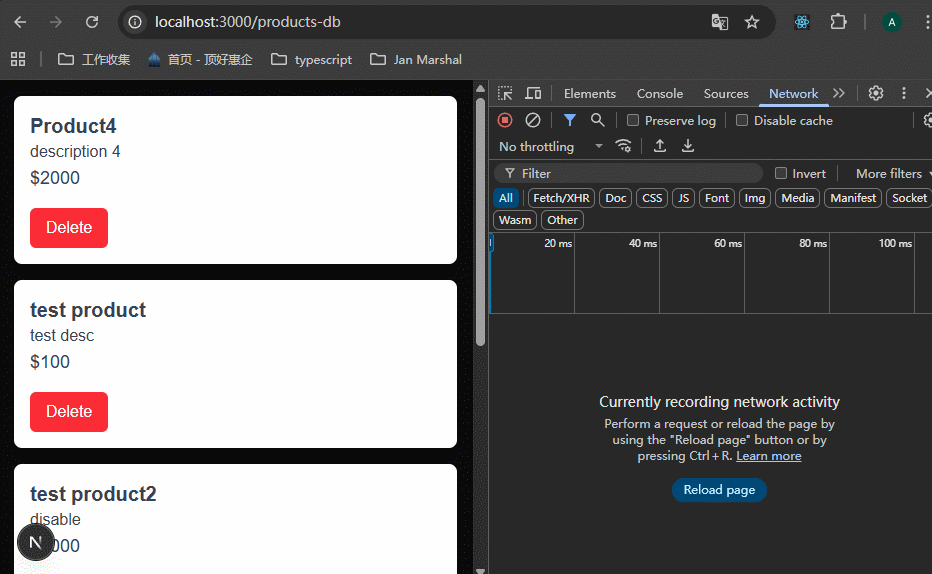The width and height of the screenshot is (932, 574).
Task: Delete the Product4 item
Action: [x=69, y=228]
